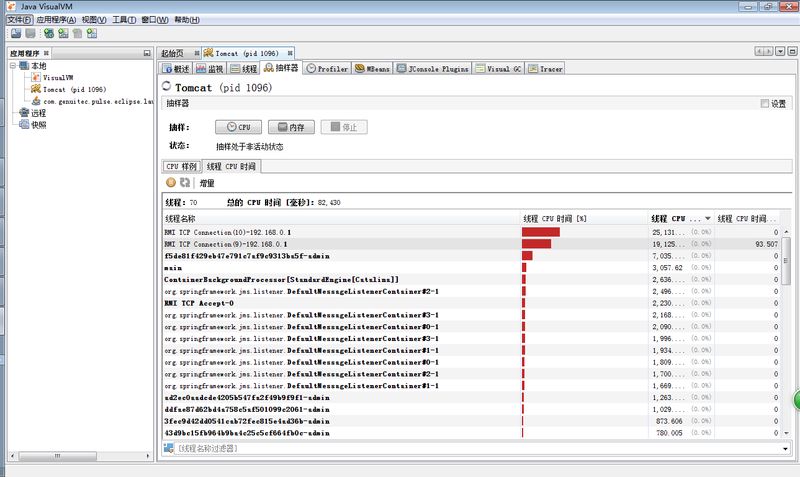800x477 pixels.
Task: Click the red CPU bar of RMI TCP Connection(9)
Action: point(536,244)
